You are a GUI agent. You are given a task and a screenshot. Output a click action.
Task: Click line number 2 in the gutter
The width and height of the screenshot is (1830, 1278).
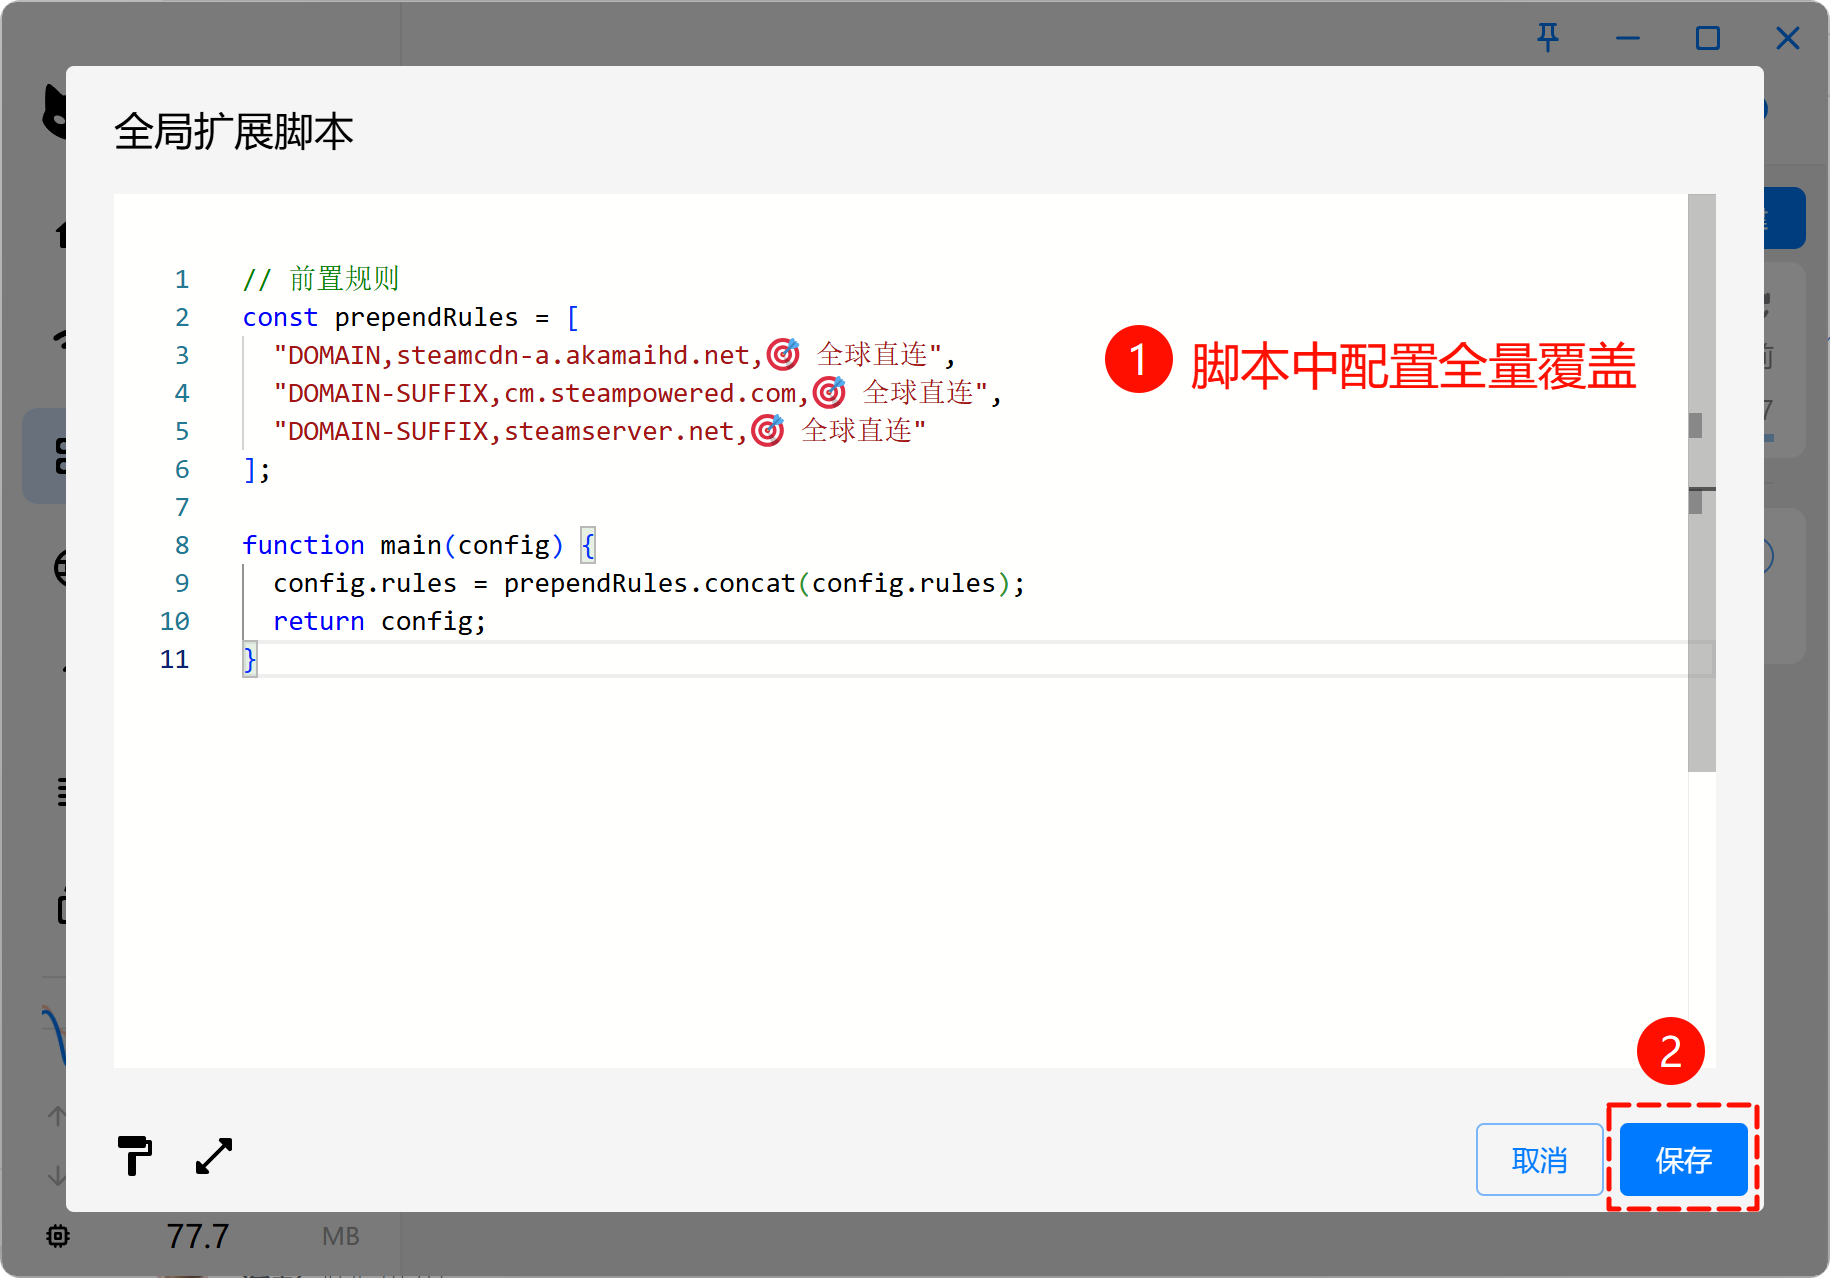pyautogui.click(x=182, y=317)
